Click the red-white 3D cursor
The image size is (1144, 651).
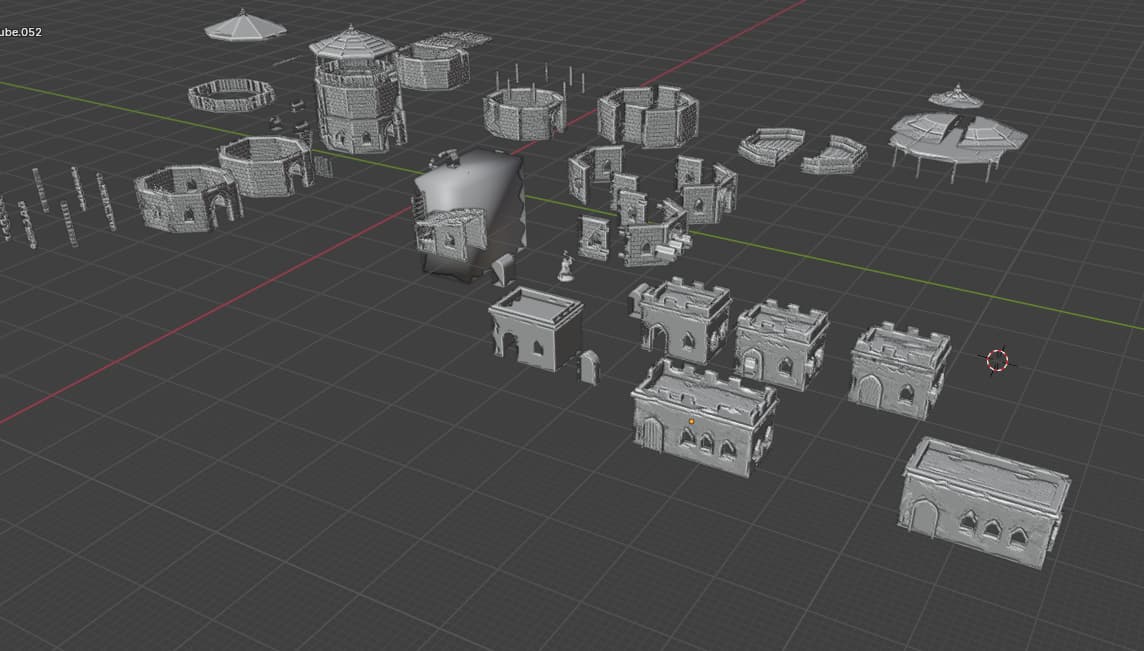(x=997, y=360)
